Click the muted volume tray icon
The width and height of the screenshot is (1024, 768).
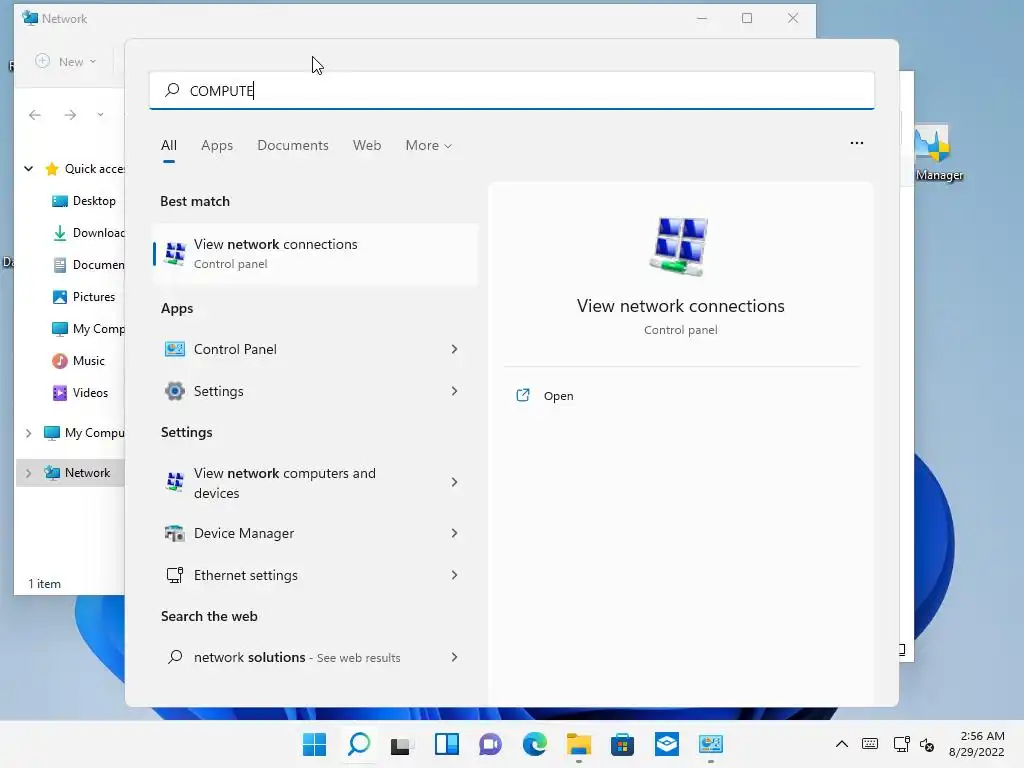pyautogui.click(x=927, y=744)
